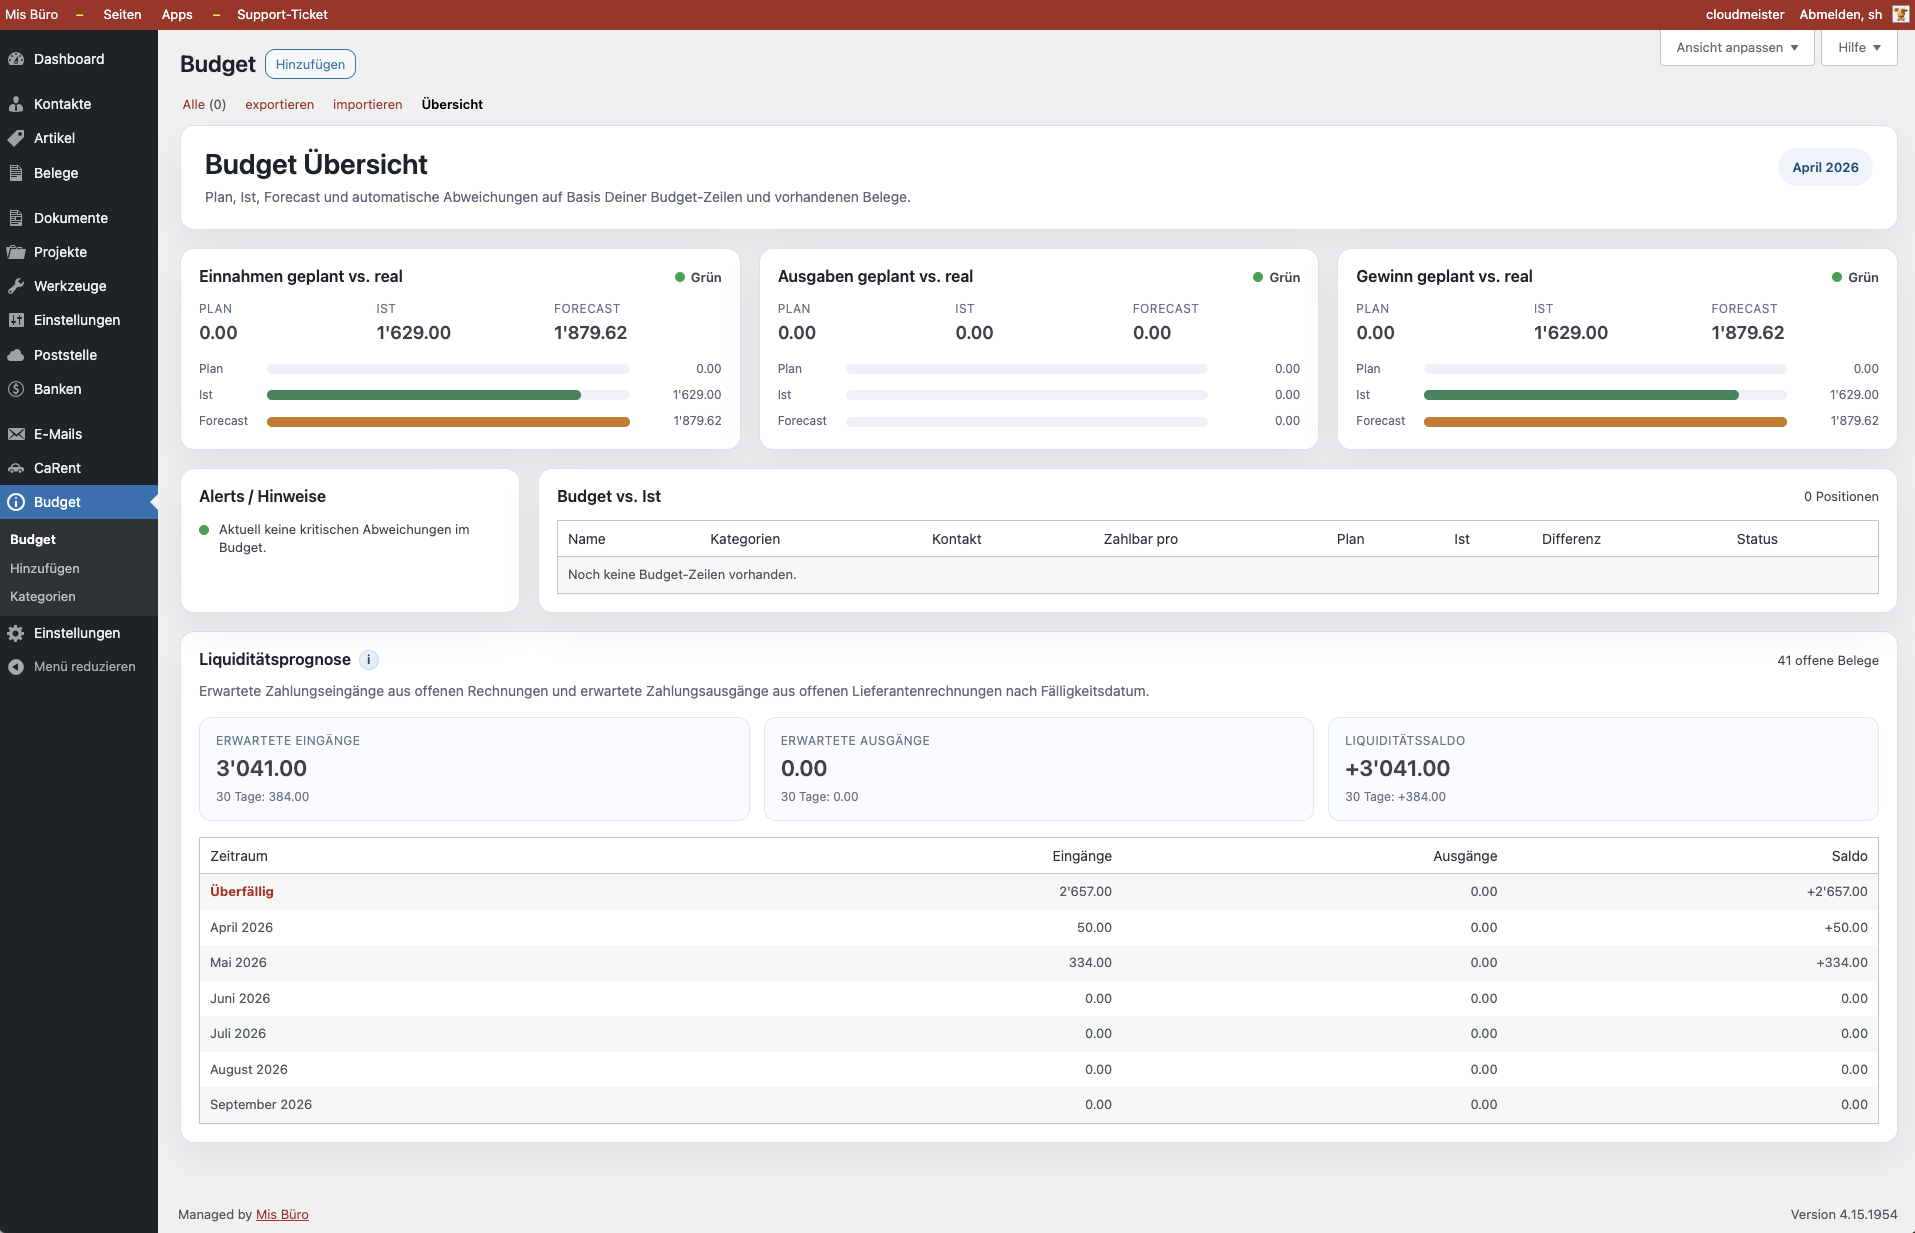Open the Apps menu in top bar

tap(177, 14)
